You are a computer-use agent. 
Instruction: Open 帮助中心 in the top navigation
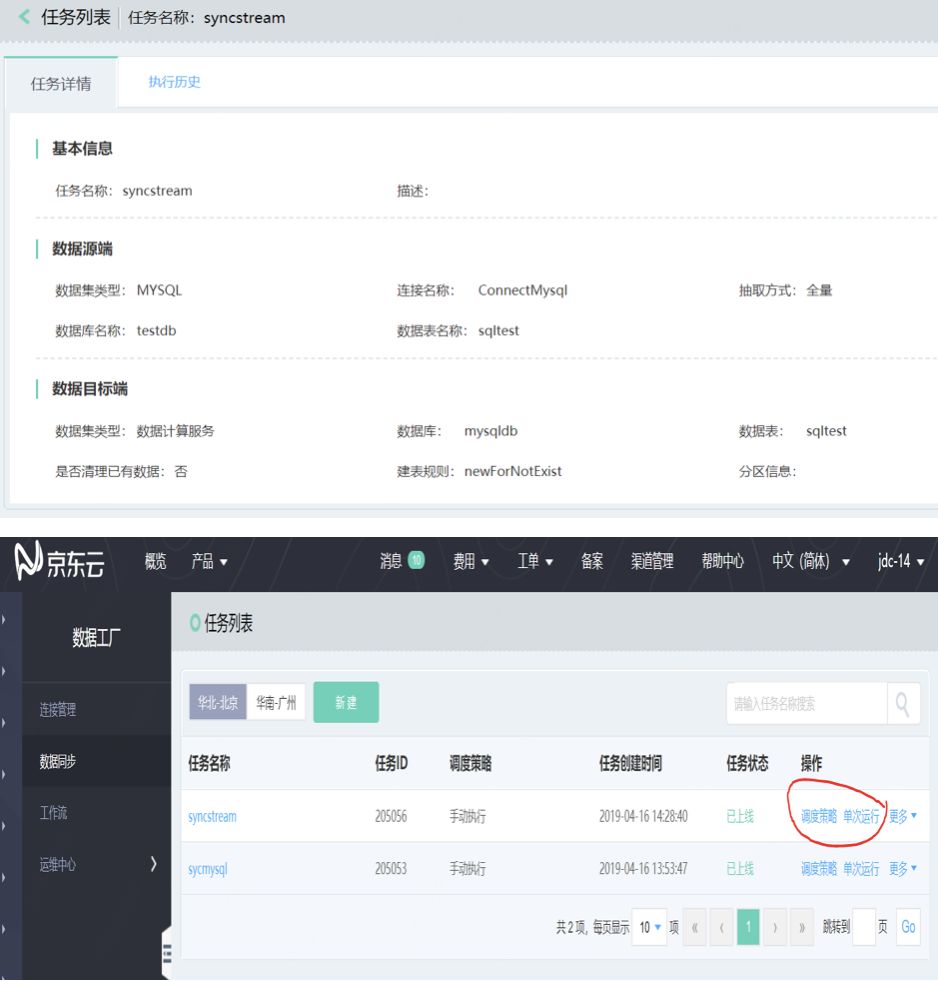pos(723,561)
